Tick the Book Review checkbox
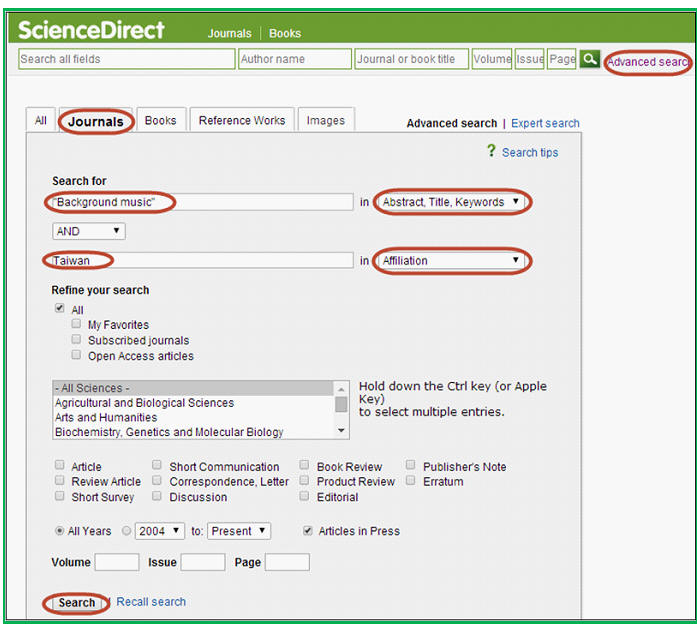 click(x=304, y=465)
